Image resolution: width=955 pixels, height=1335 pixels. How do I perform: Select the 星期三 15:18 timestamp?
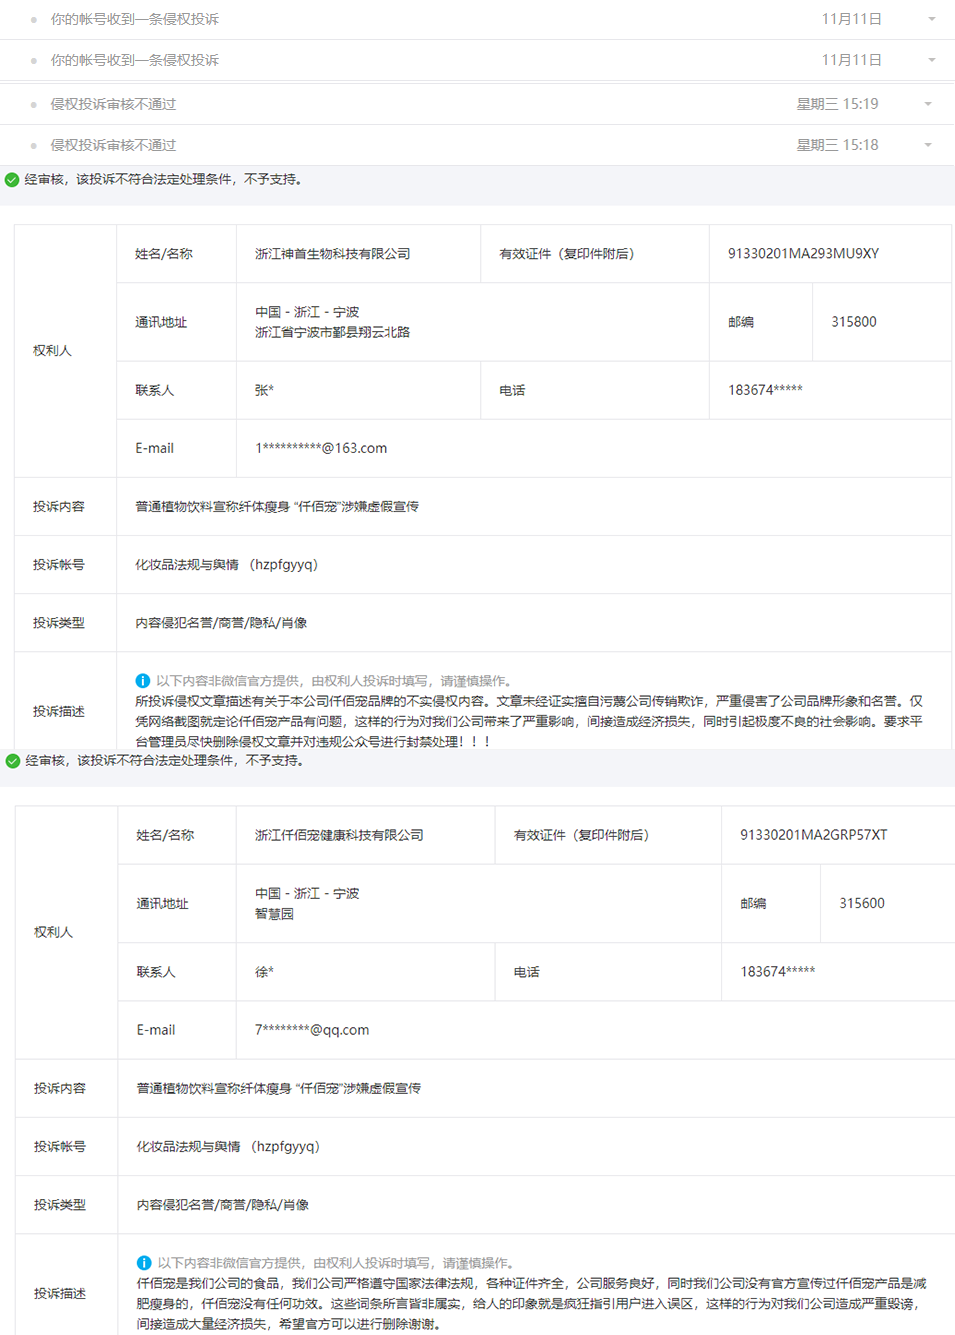[837, 145]
